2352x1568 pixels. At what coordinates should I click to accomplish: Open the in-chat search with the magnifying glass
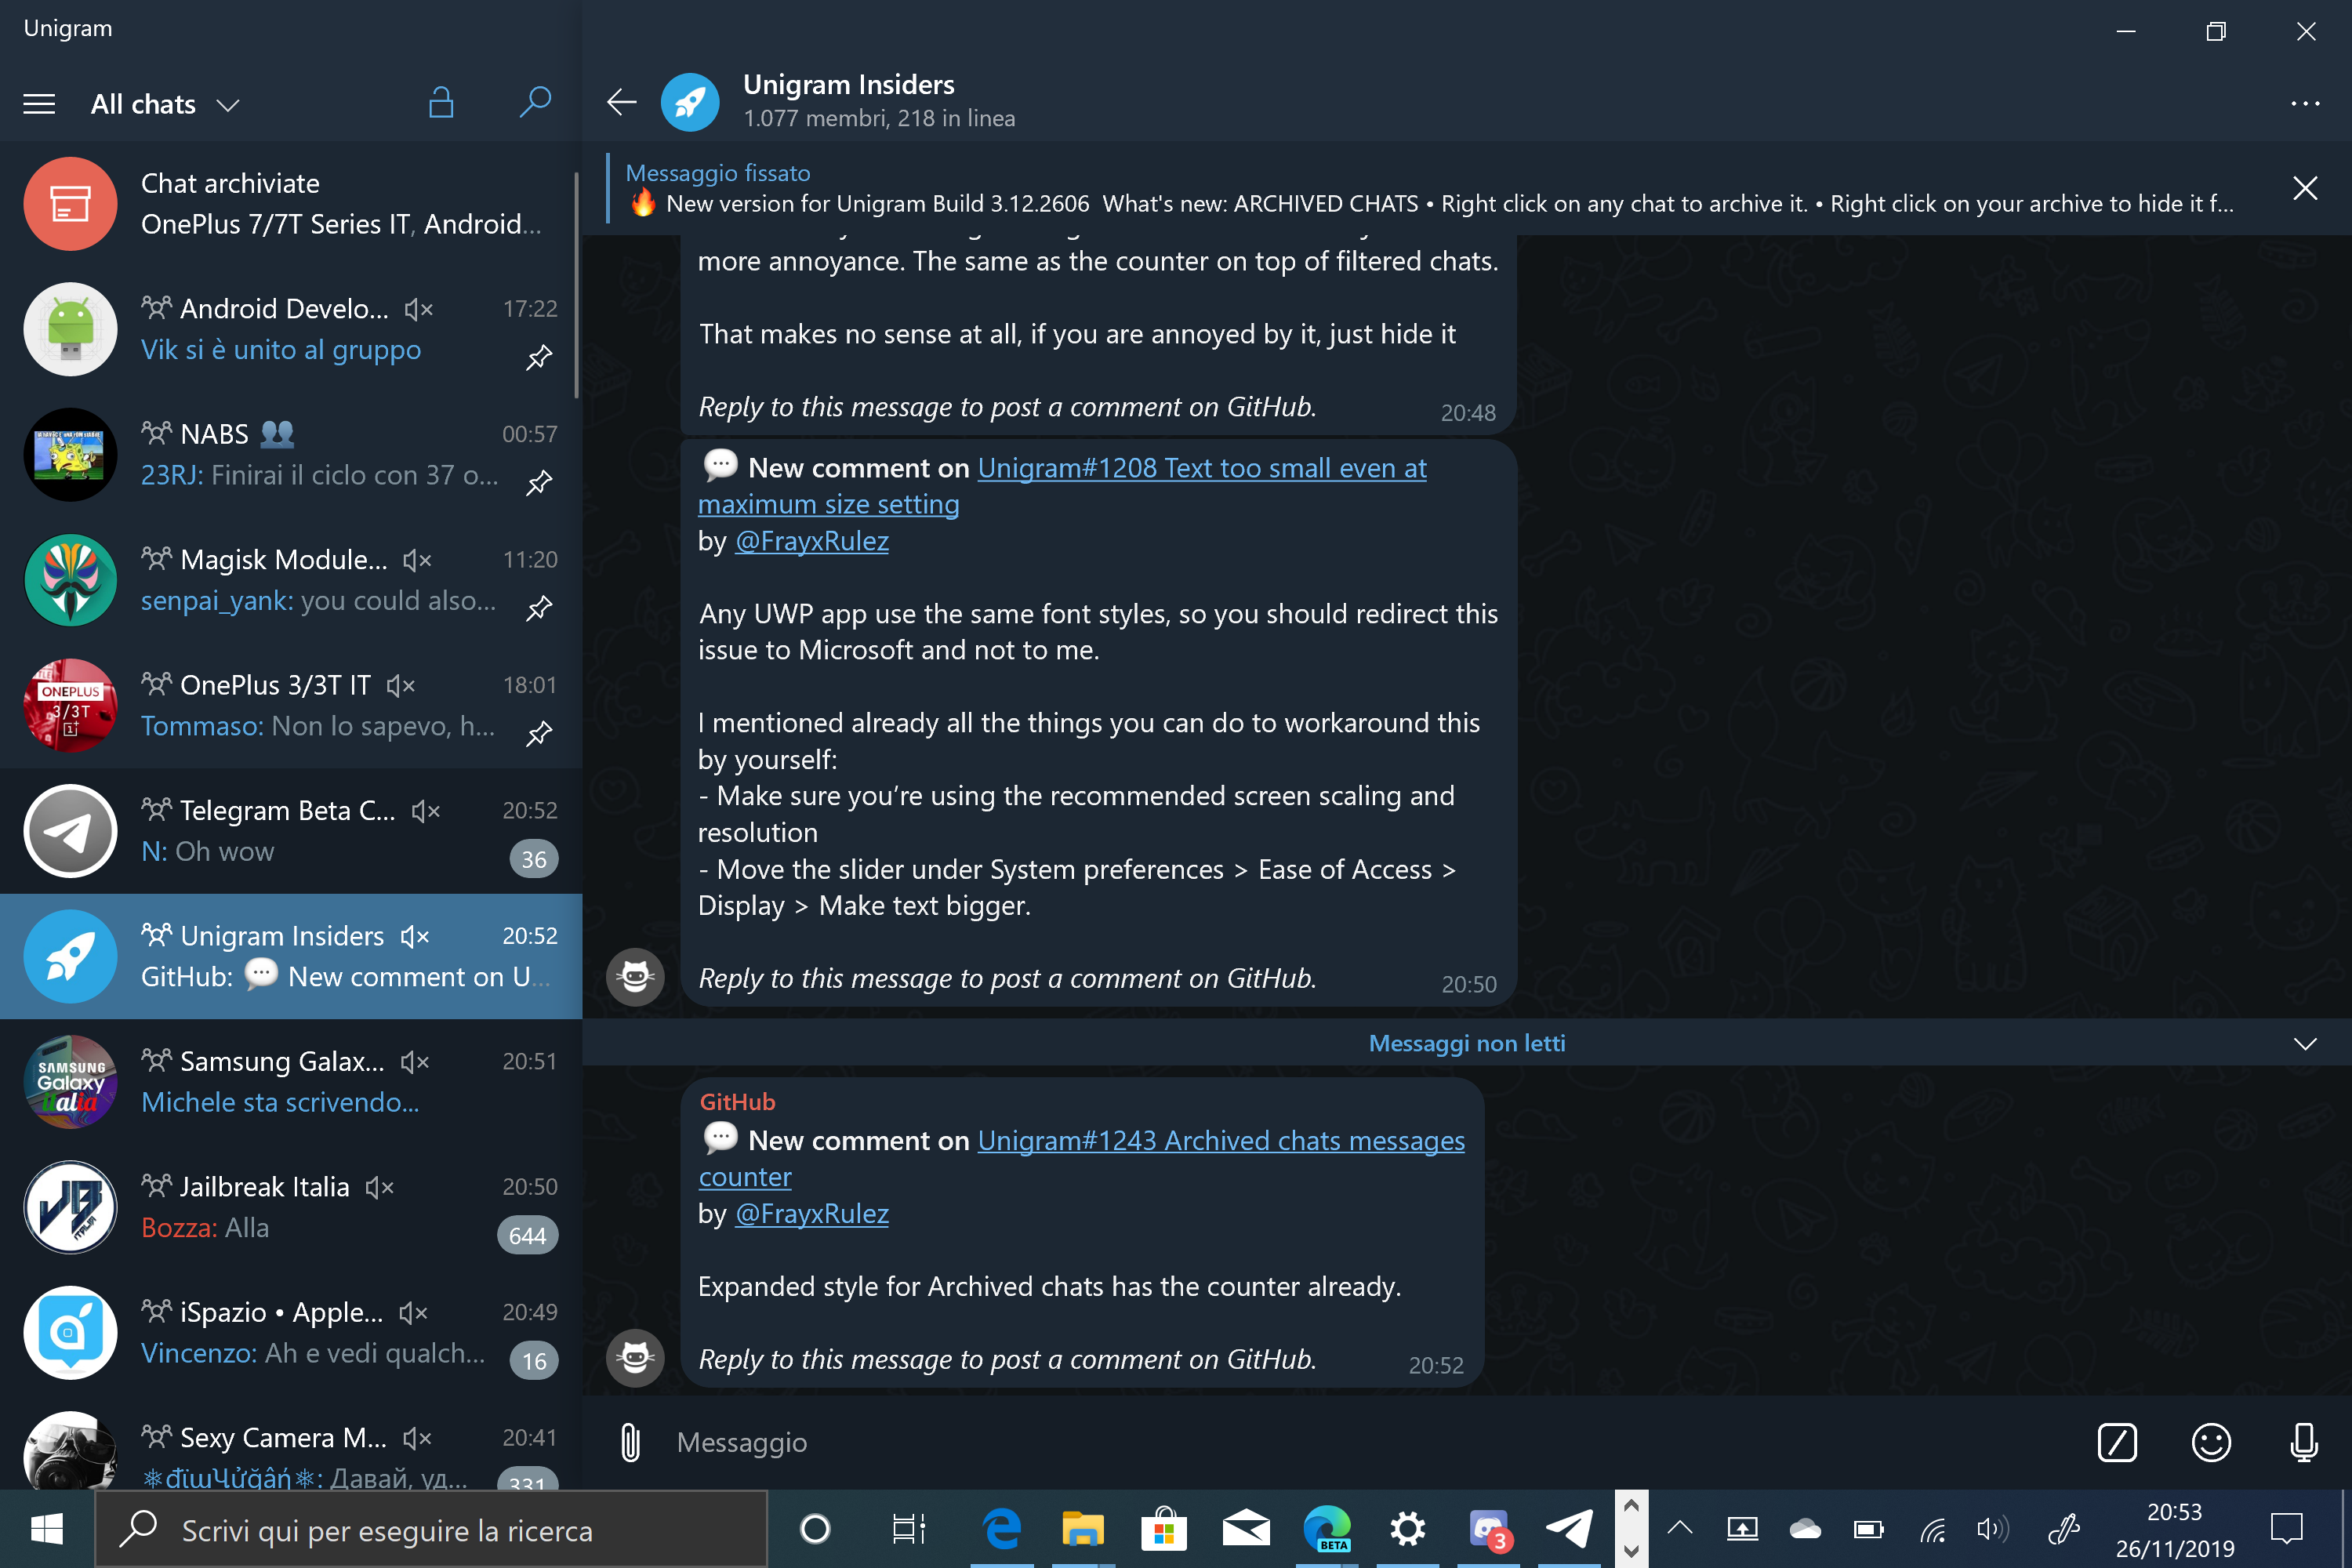[535, 102]
